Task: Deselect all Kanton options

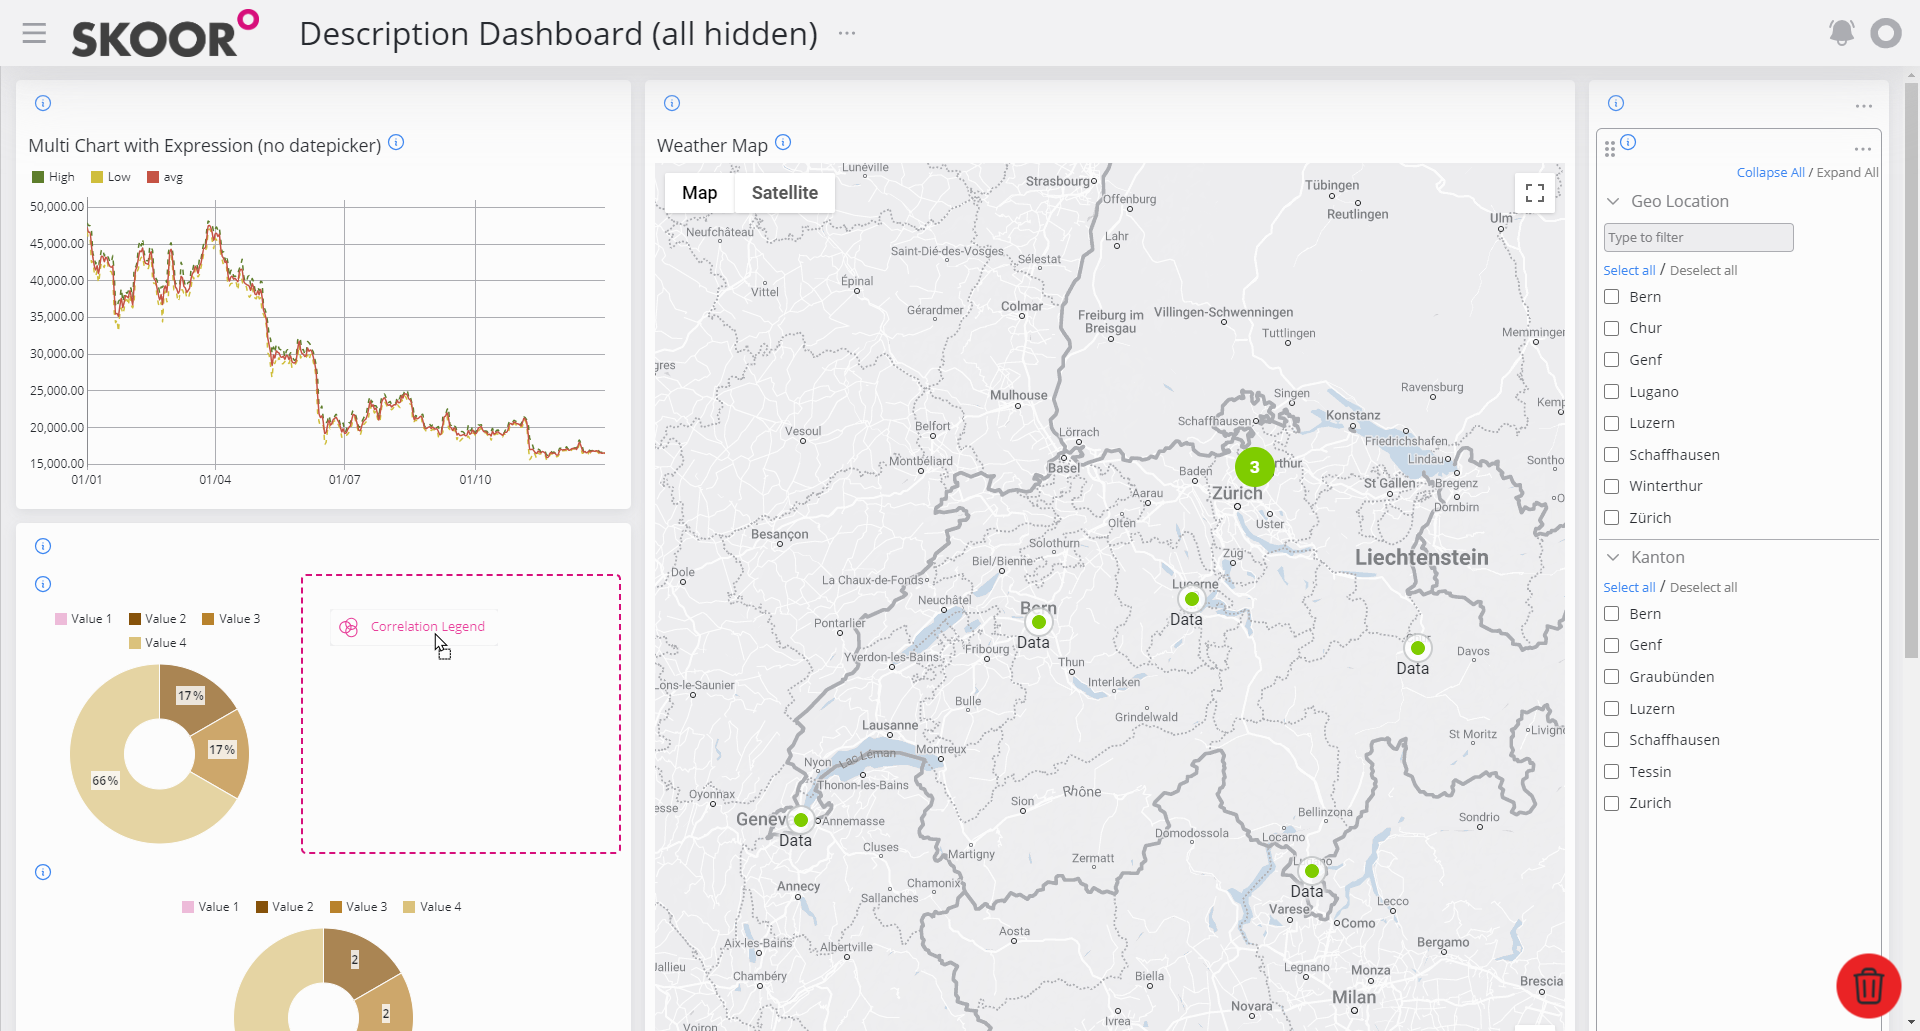Action: tap(1703, 587)
